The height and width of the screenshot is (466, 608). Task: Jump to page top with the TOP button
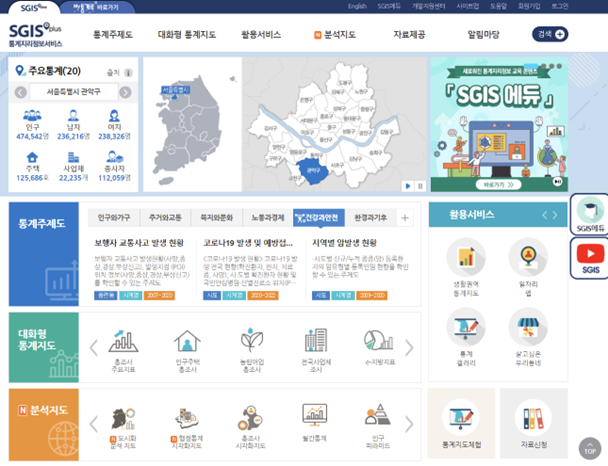pos(590,449)
